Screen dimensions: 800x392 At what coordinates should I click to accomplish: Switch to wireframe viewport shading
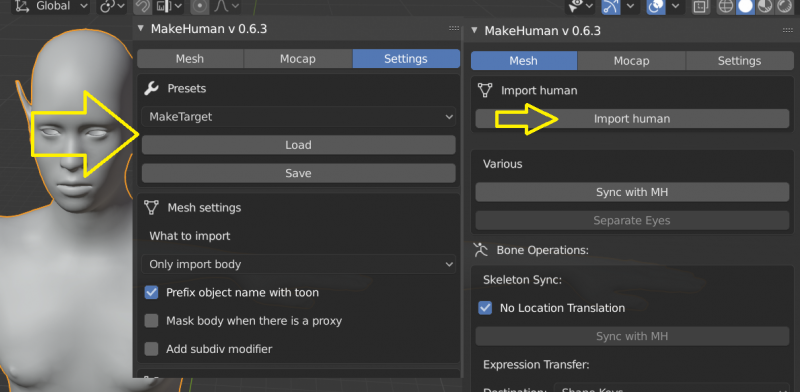tap(726, 7)
